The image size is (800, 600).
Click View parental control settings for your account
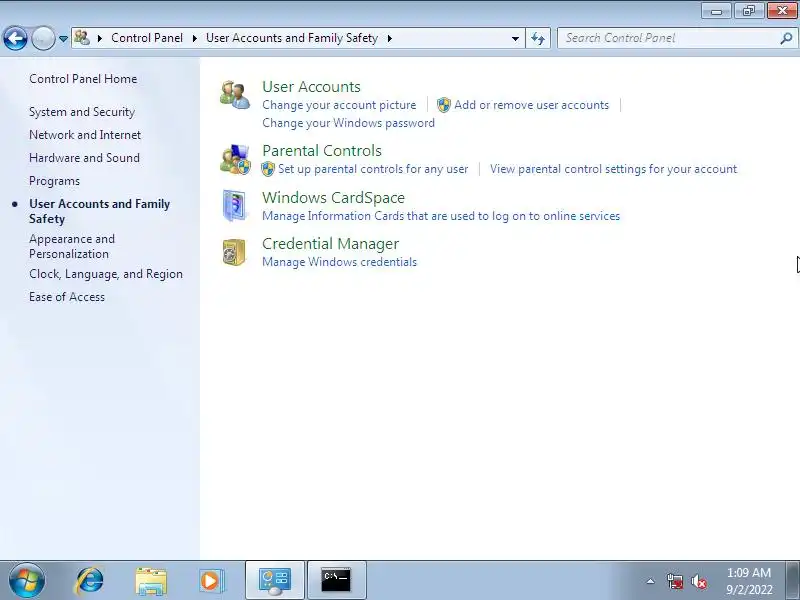[614, 169]
